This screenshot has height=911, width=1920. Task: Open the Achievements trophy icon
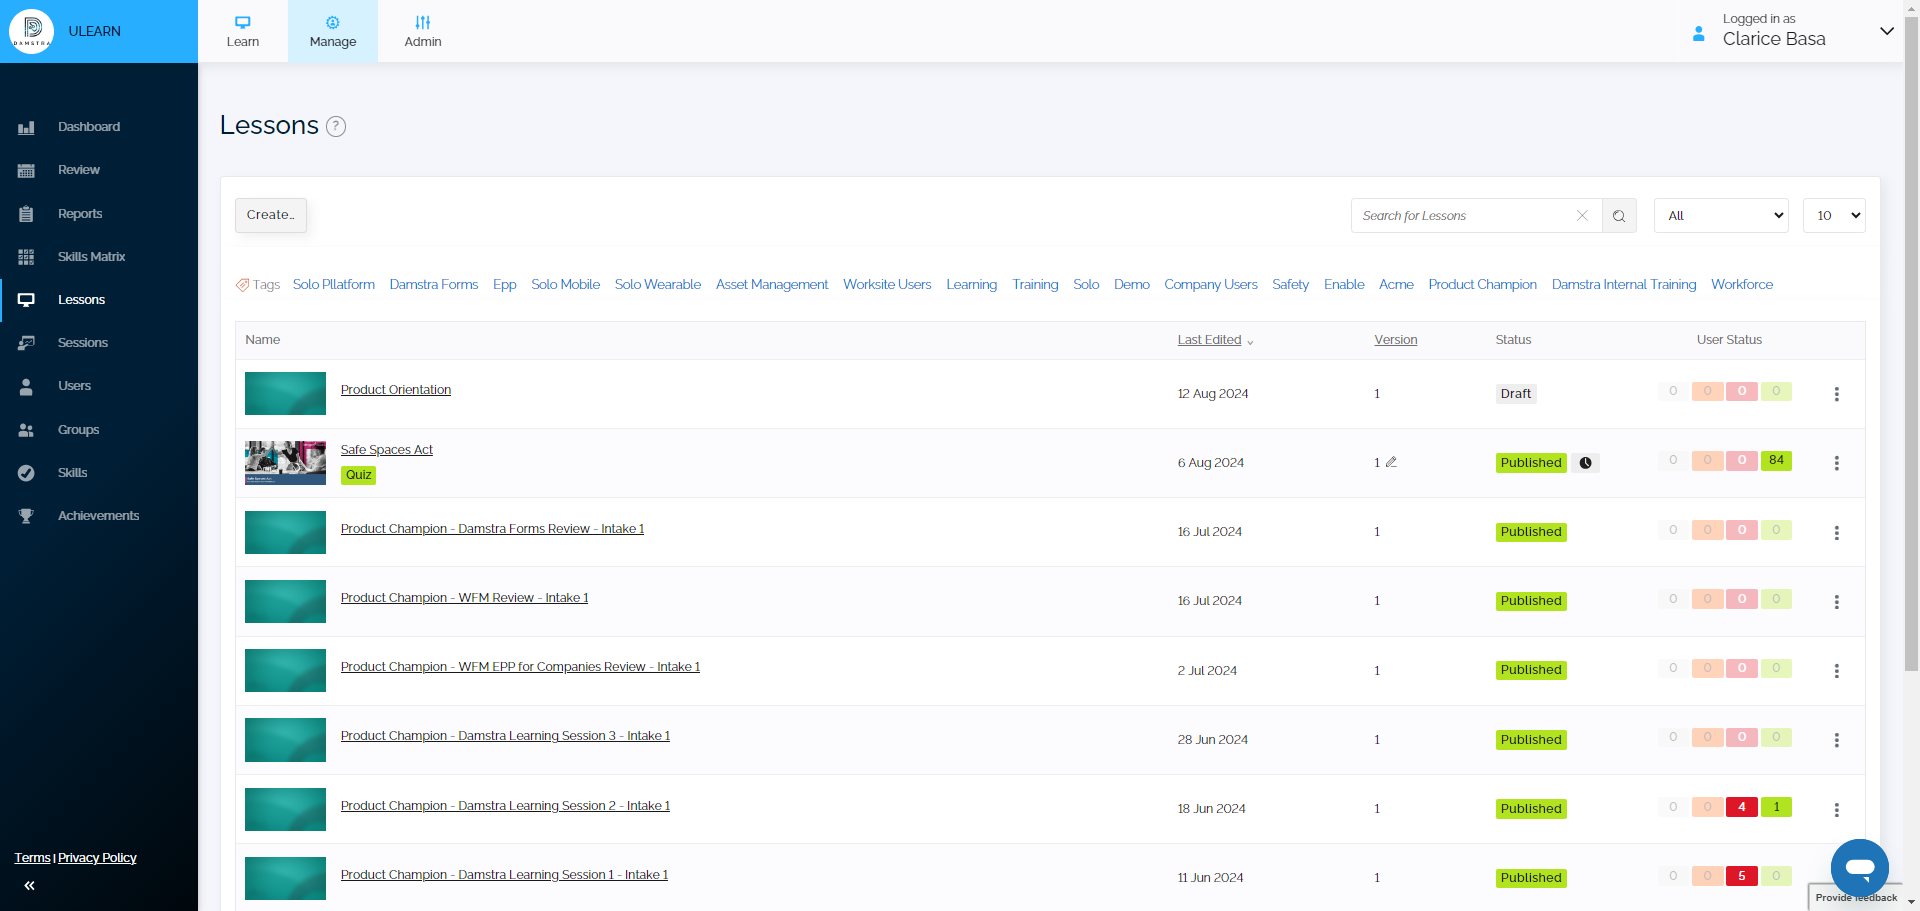(26, 516)
